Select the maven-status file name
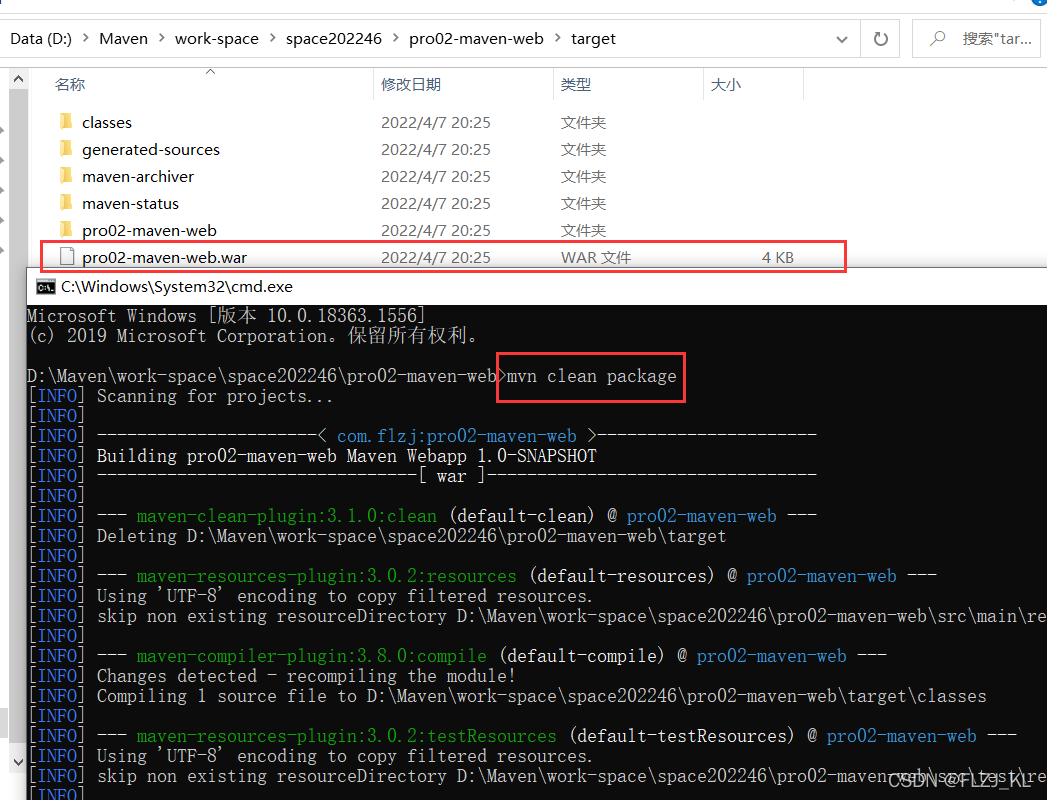The width and height of the screenshot is (1047, 800). coord(130,203)
